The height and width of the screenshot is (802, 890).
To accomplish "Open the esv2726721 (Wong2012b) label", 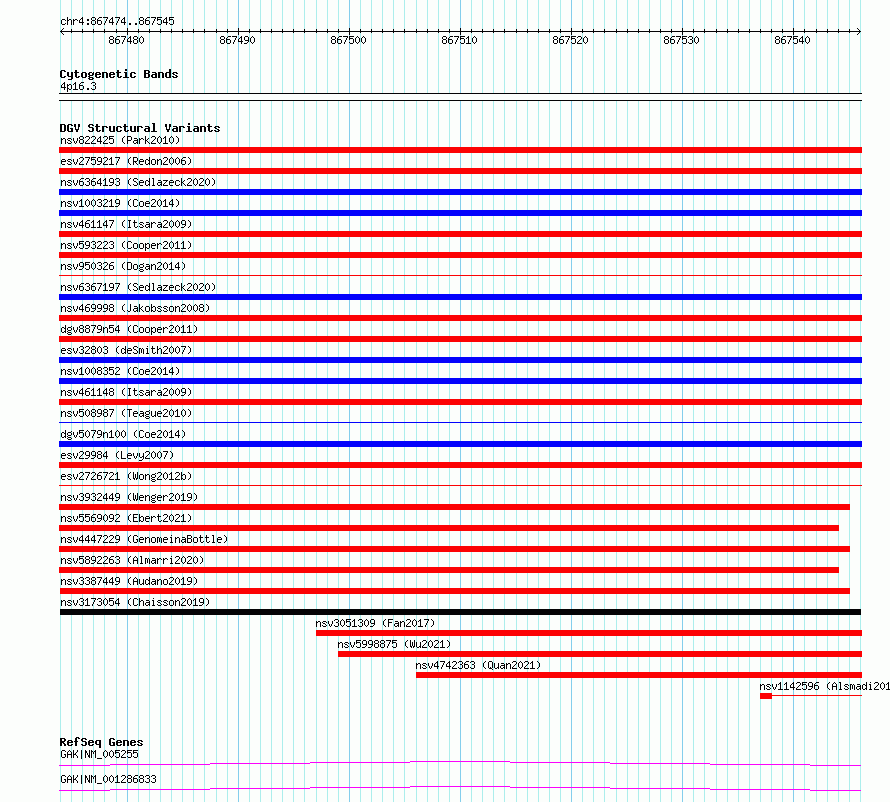I will click(126, 476).
